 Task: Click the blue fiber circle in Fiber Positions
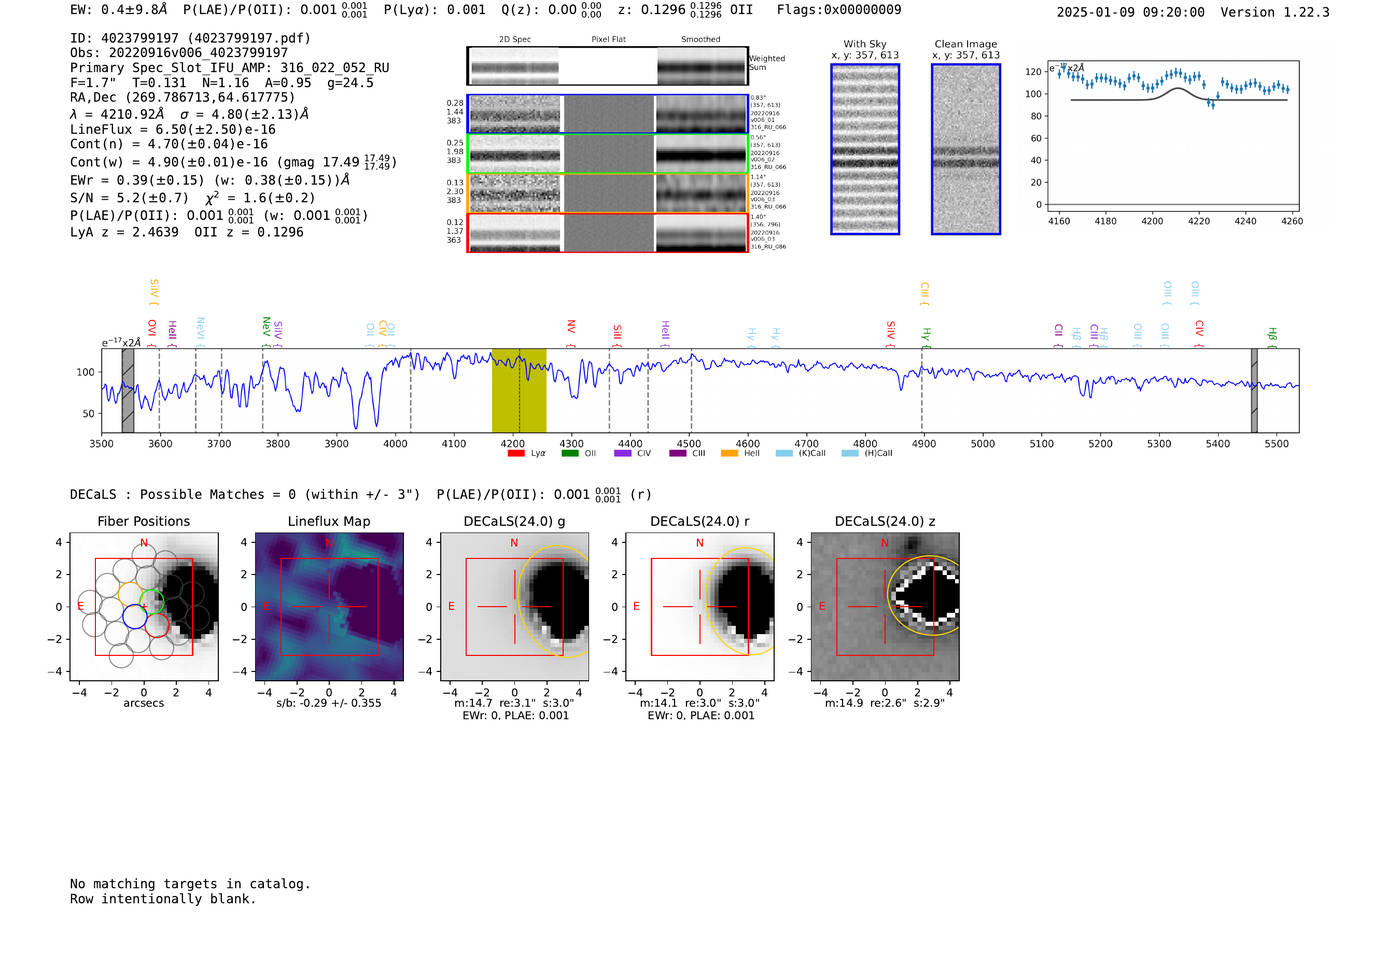click(x=134, y=616)
